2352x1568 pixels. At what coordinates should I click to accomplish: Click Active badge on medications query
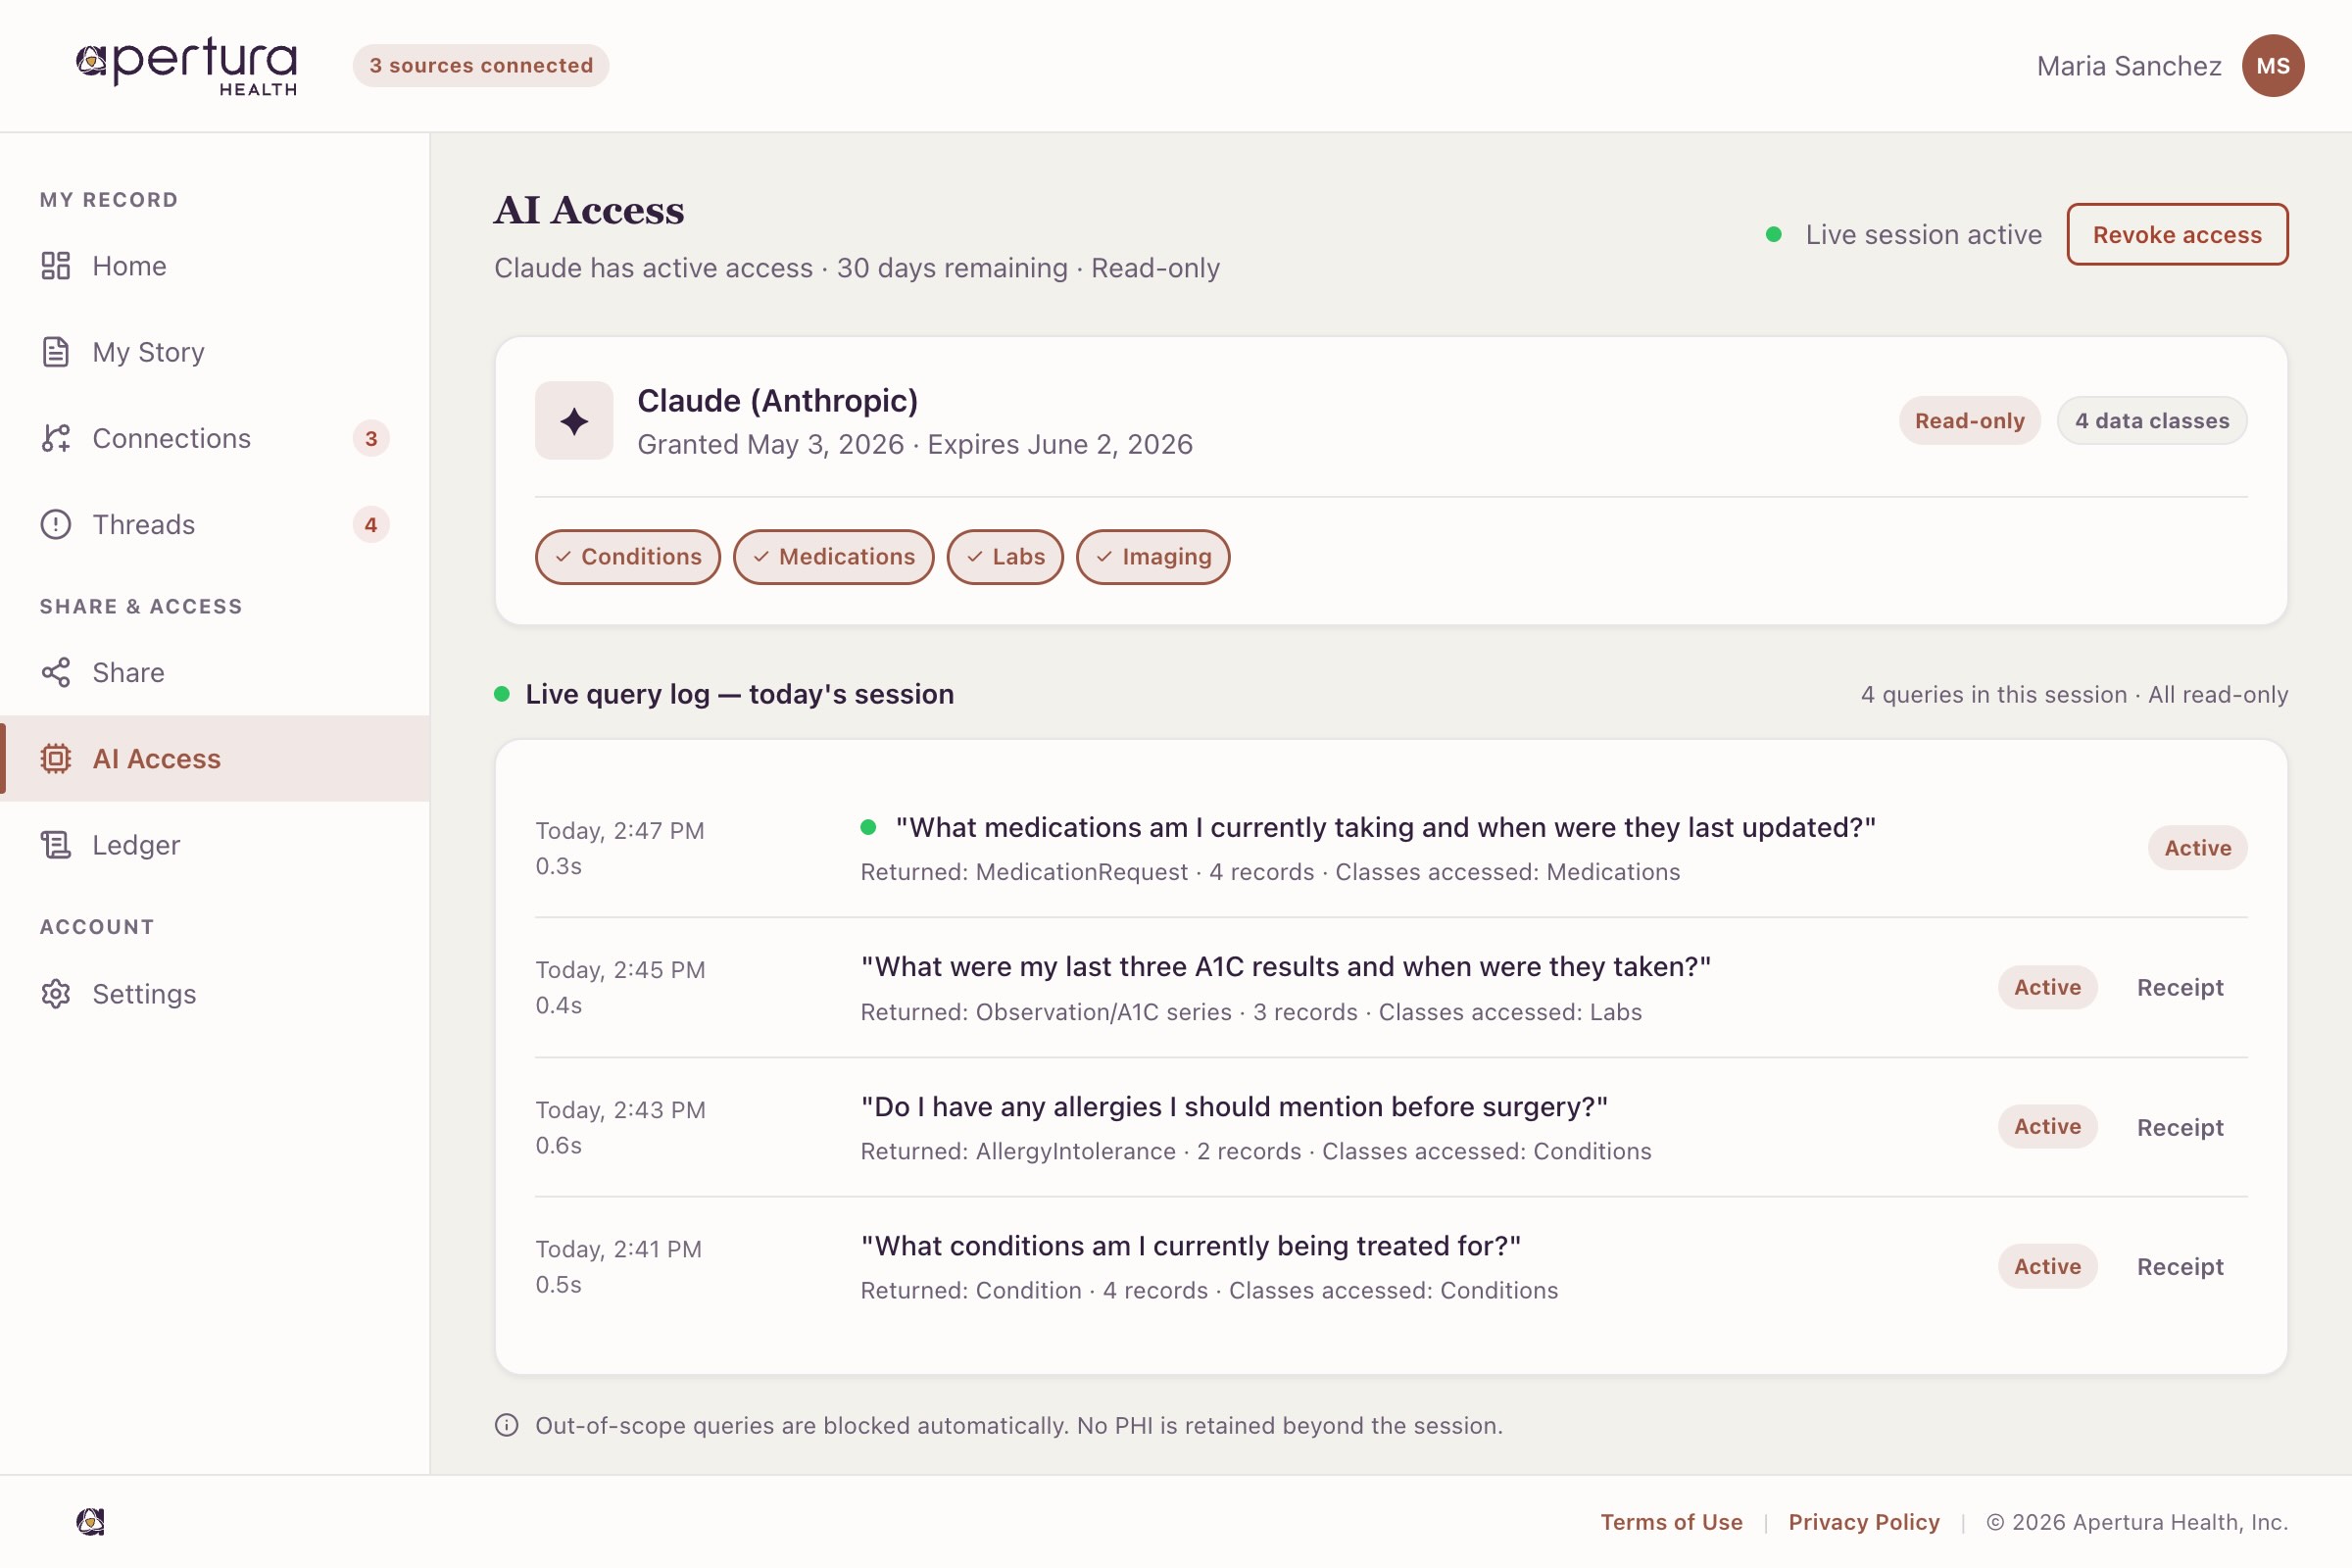pos(2197,848)
